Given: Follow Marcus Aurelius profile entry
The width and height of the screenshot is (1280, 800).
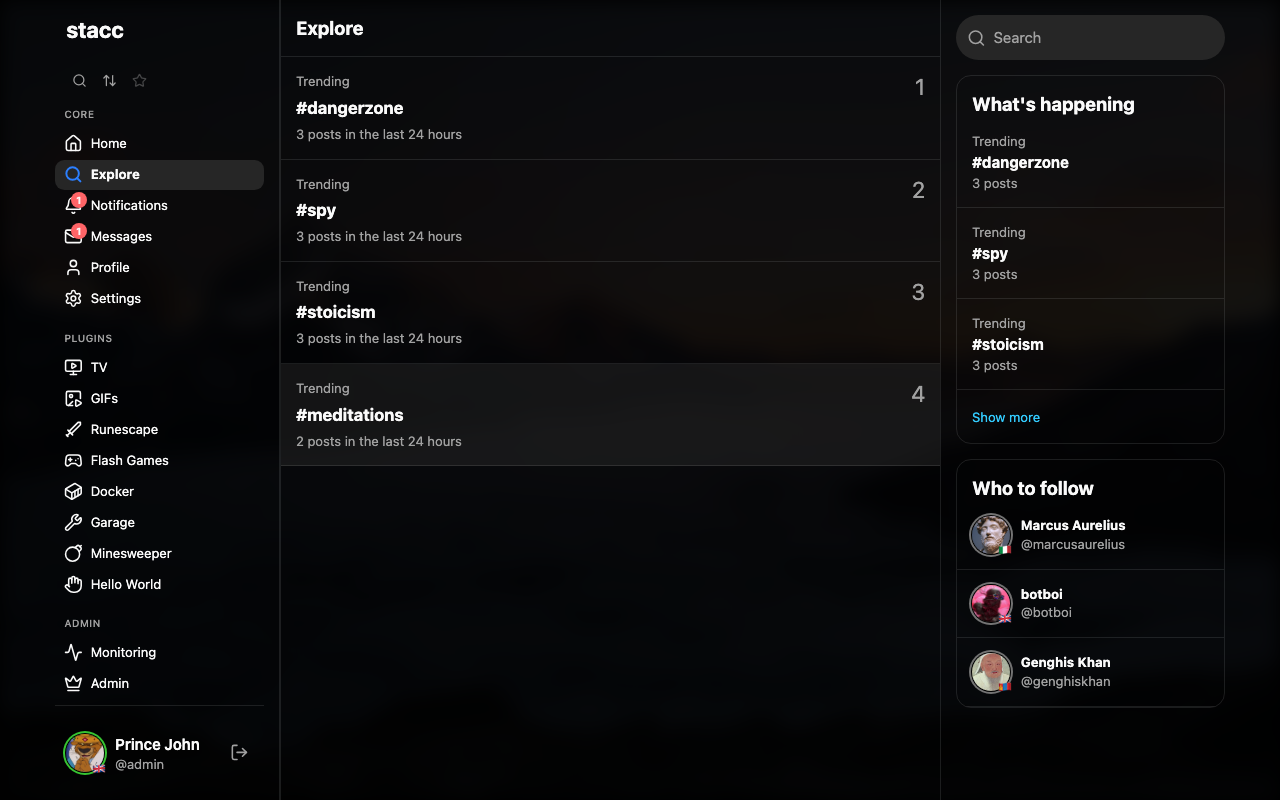Looking at the screenshot, I should (1090, 534).
